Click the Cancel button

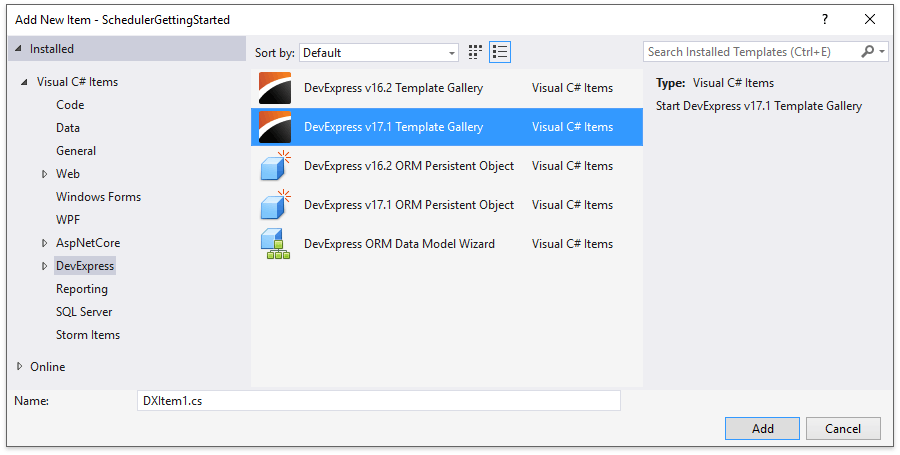843,429
